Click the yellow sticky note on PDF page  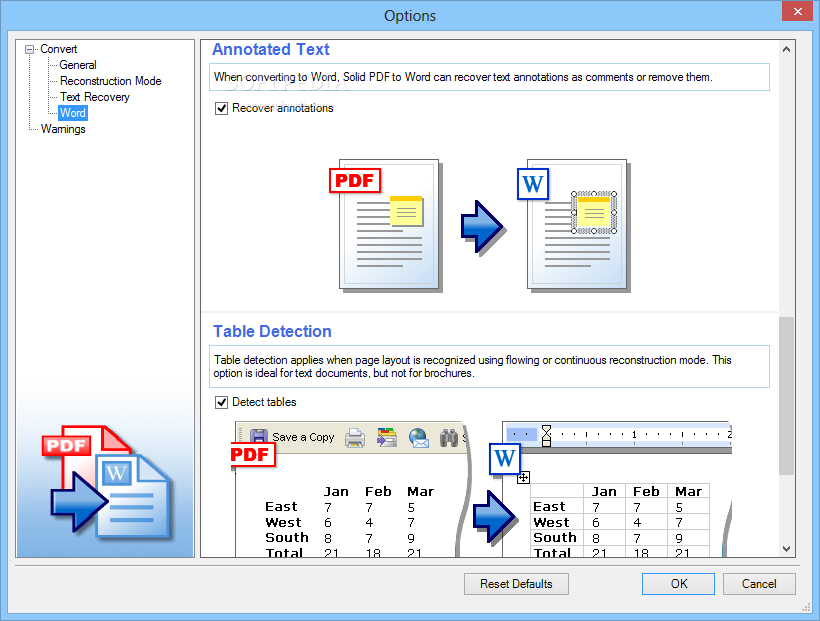(406, 211)
